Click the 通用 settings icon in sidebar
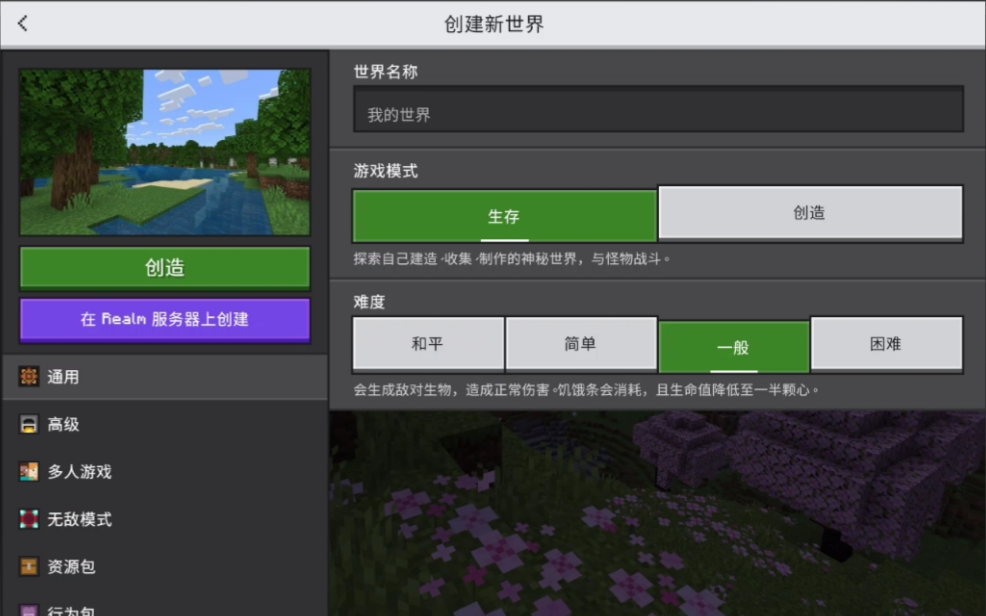 (29, 377)
